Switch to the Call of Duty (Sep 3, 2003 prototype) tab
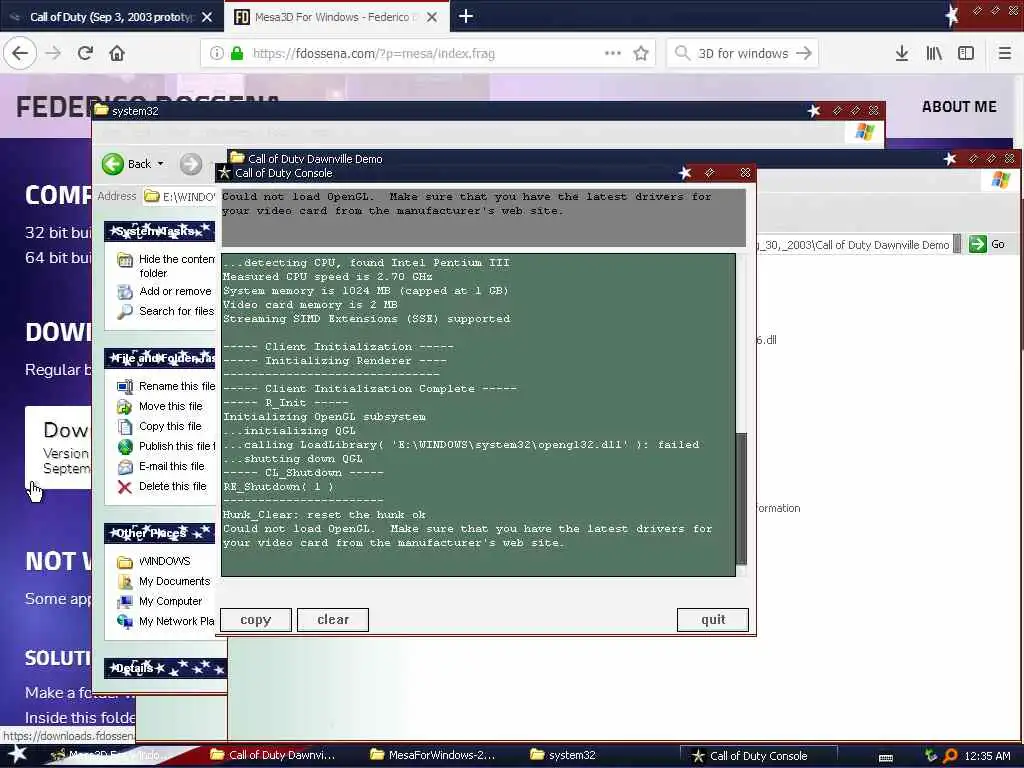1024x768 pixels. pyautogui.click(x=112, y=17)
